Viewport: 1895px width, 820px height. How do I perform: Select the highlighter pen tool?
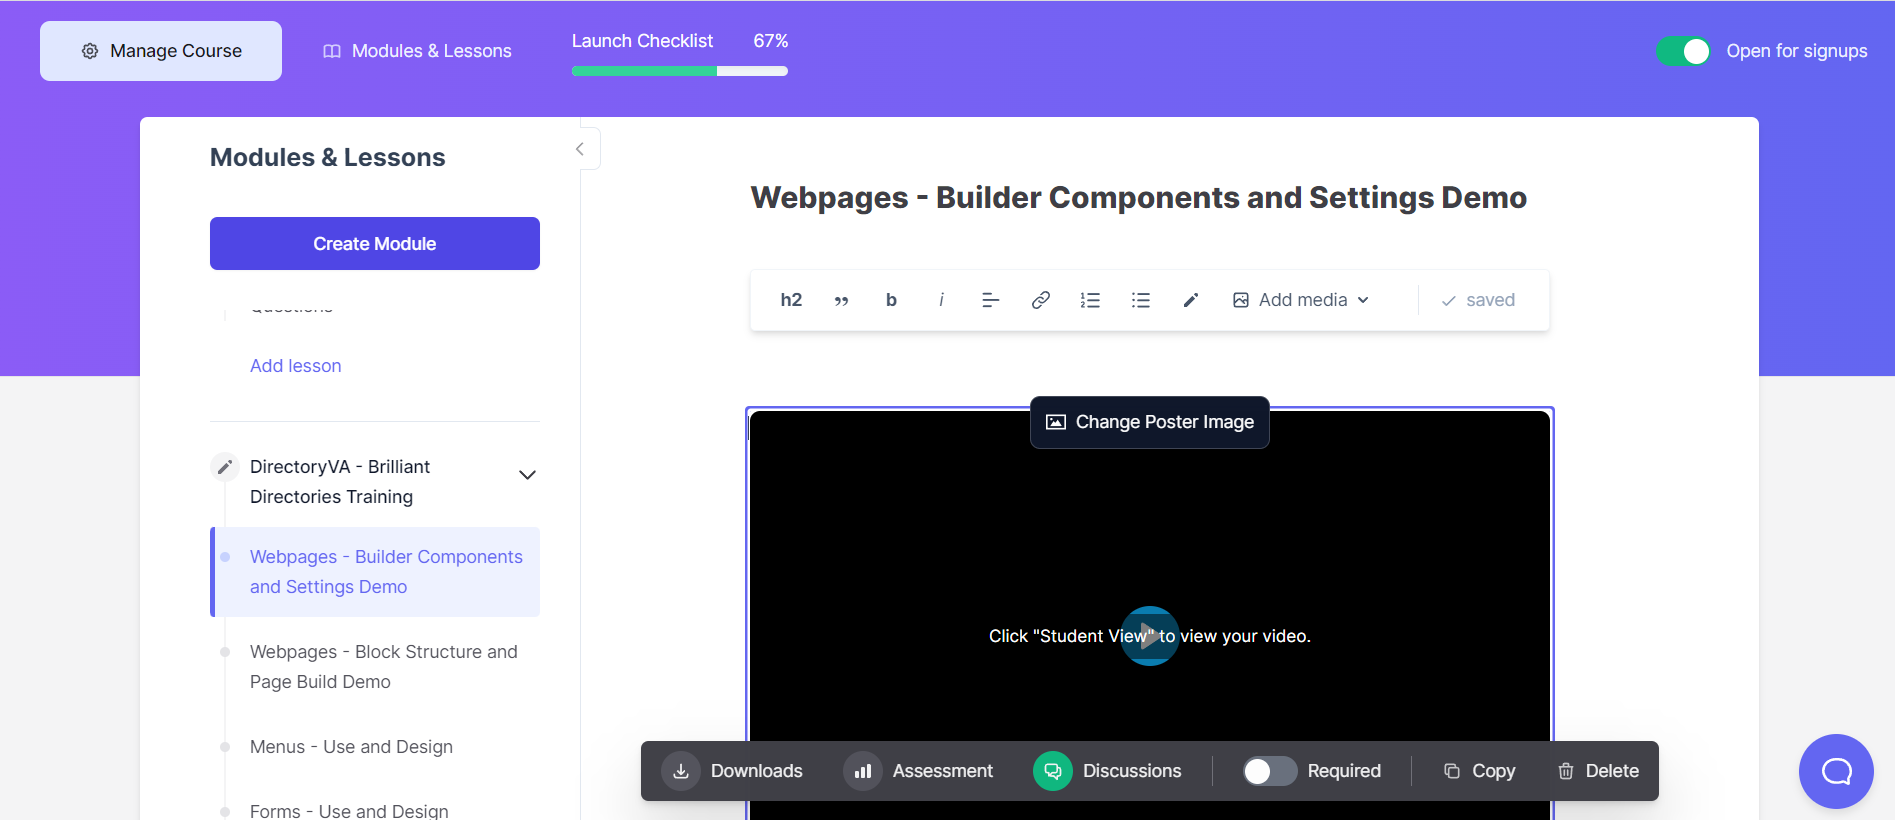click(x=1190, y=300)
